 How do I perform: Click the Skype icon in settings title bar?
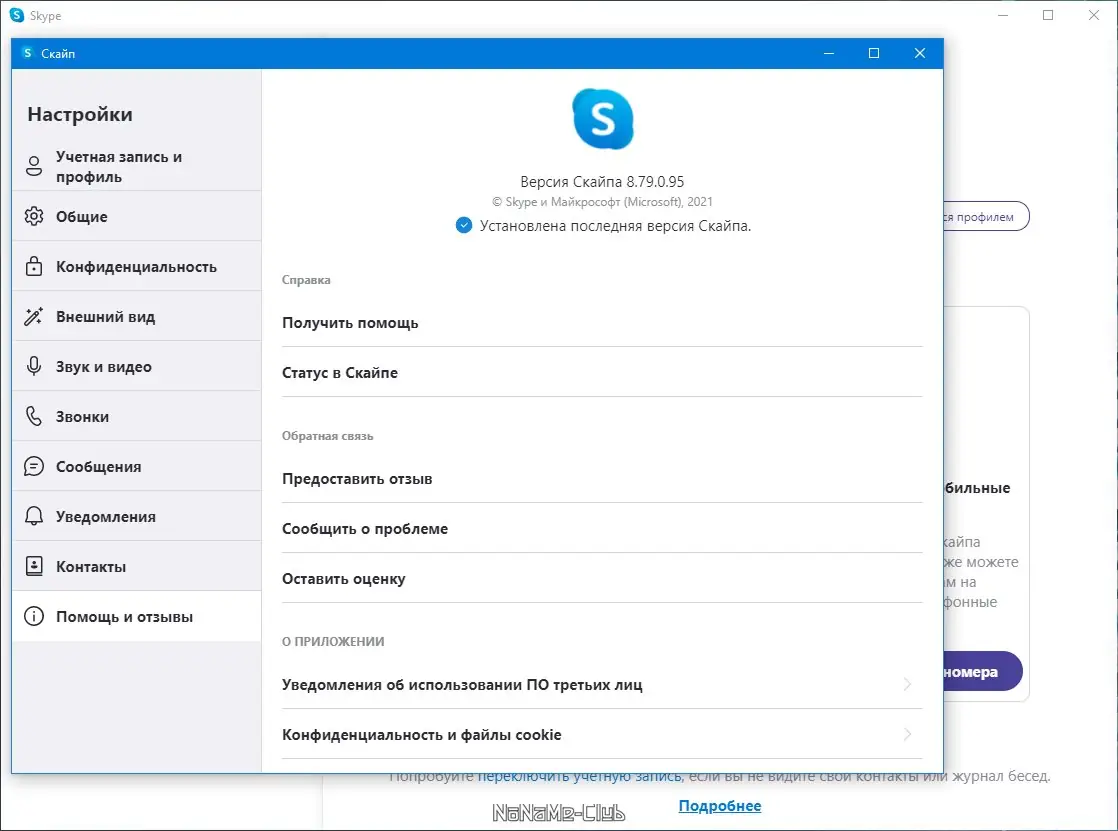coord(27,53)
